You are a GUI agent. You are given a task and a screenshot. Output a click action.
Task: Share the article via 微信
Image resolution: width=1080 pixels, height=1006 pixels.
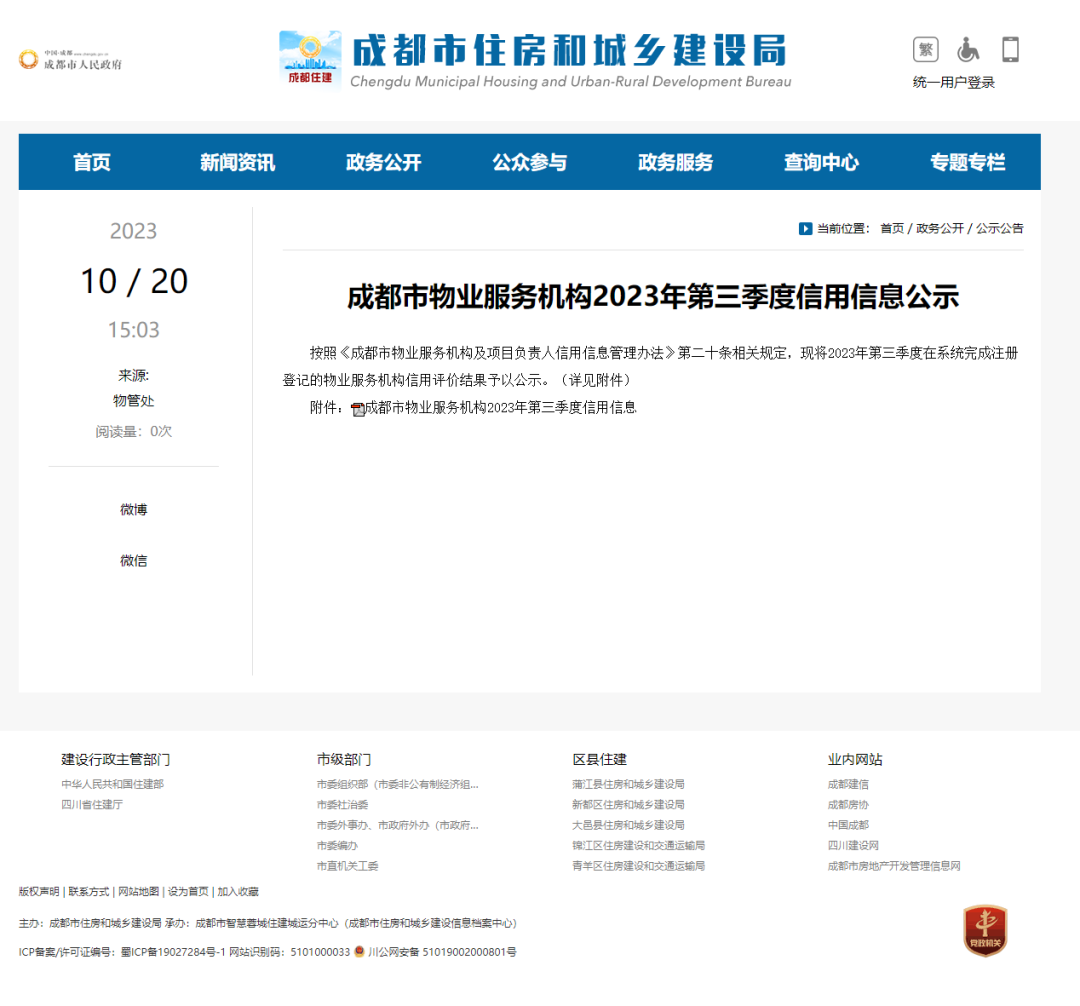tap(133, 561)
